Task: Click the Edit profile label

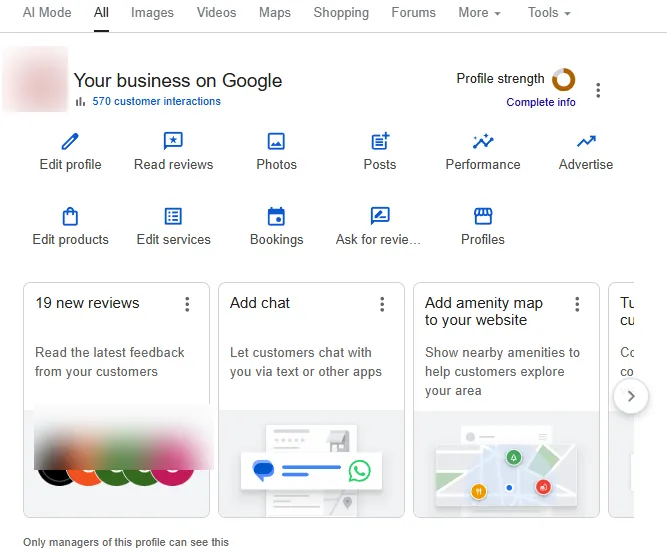Action: click(71, 165)
